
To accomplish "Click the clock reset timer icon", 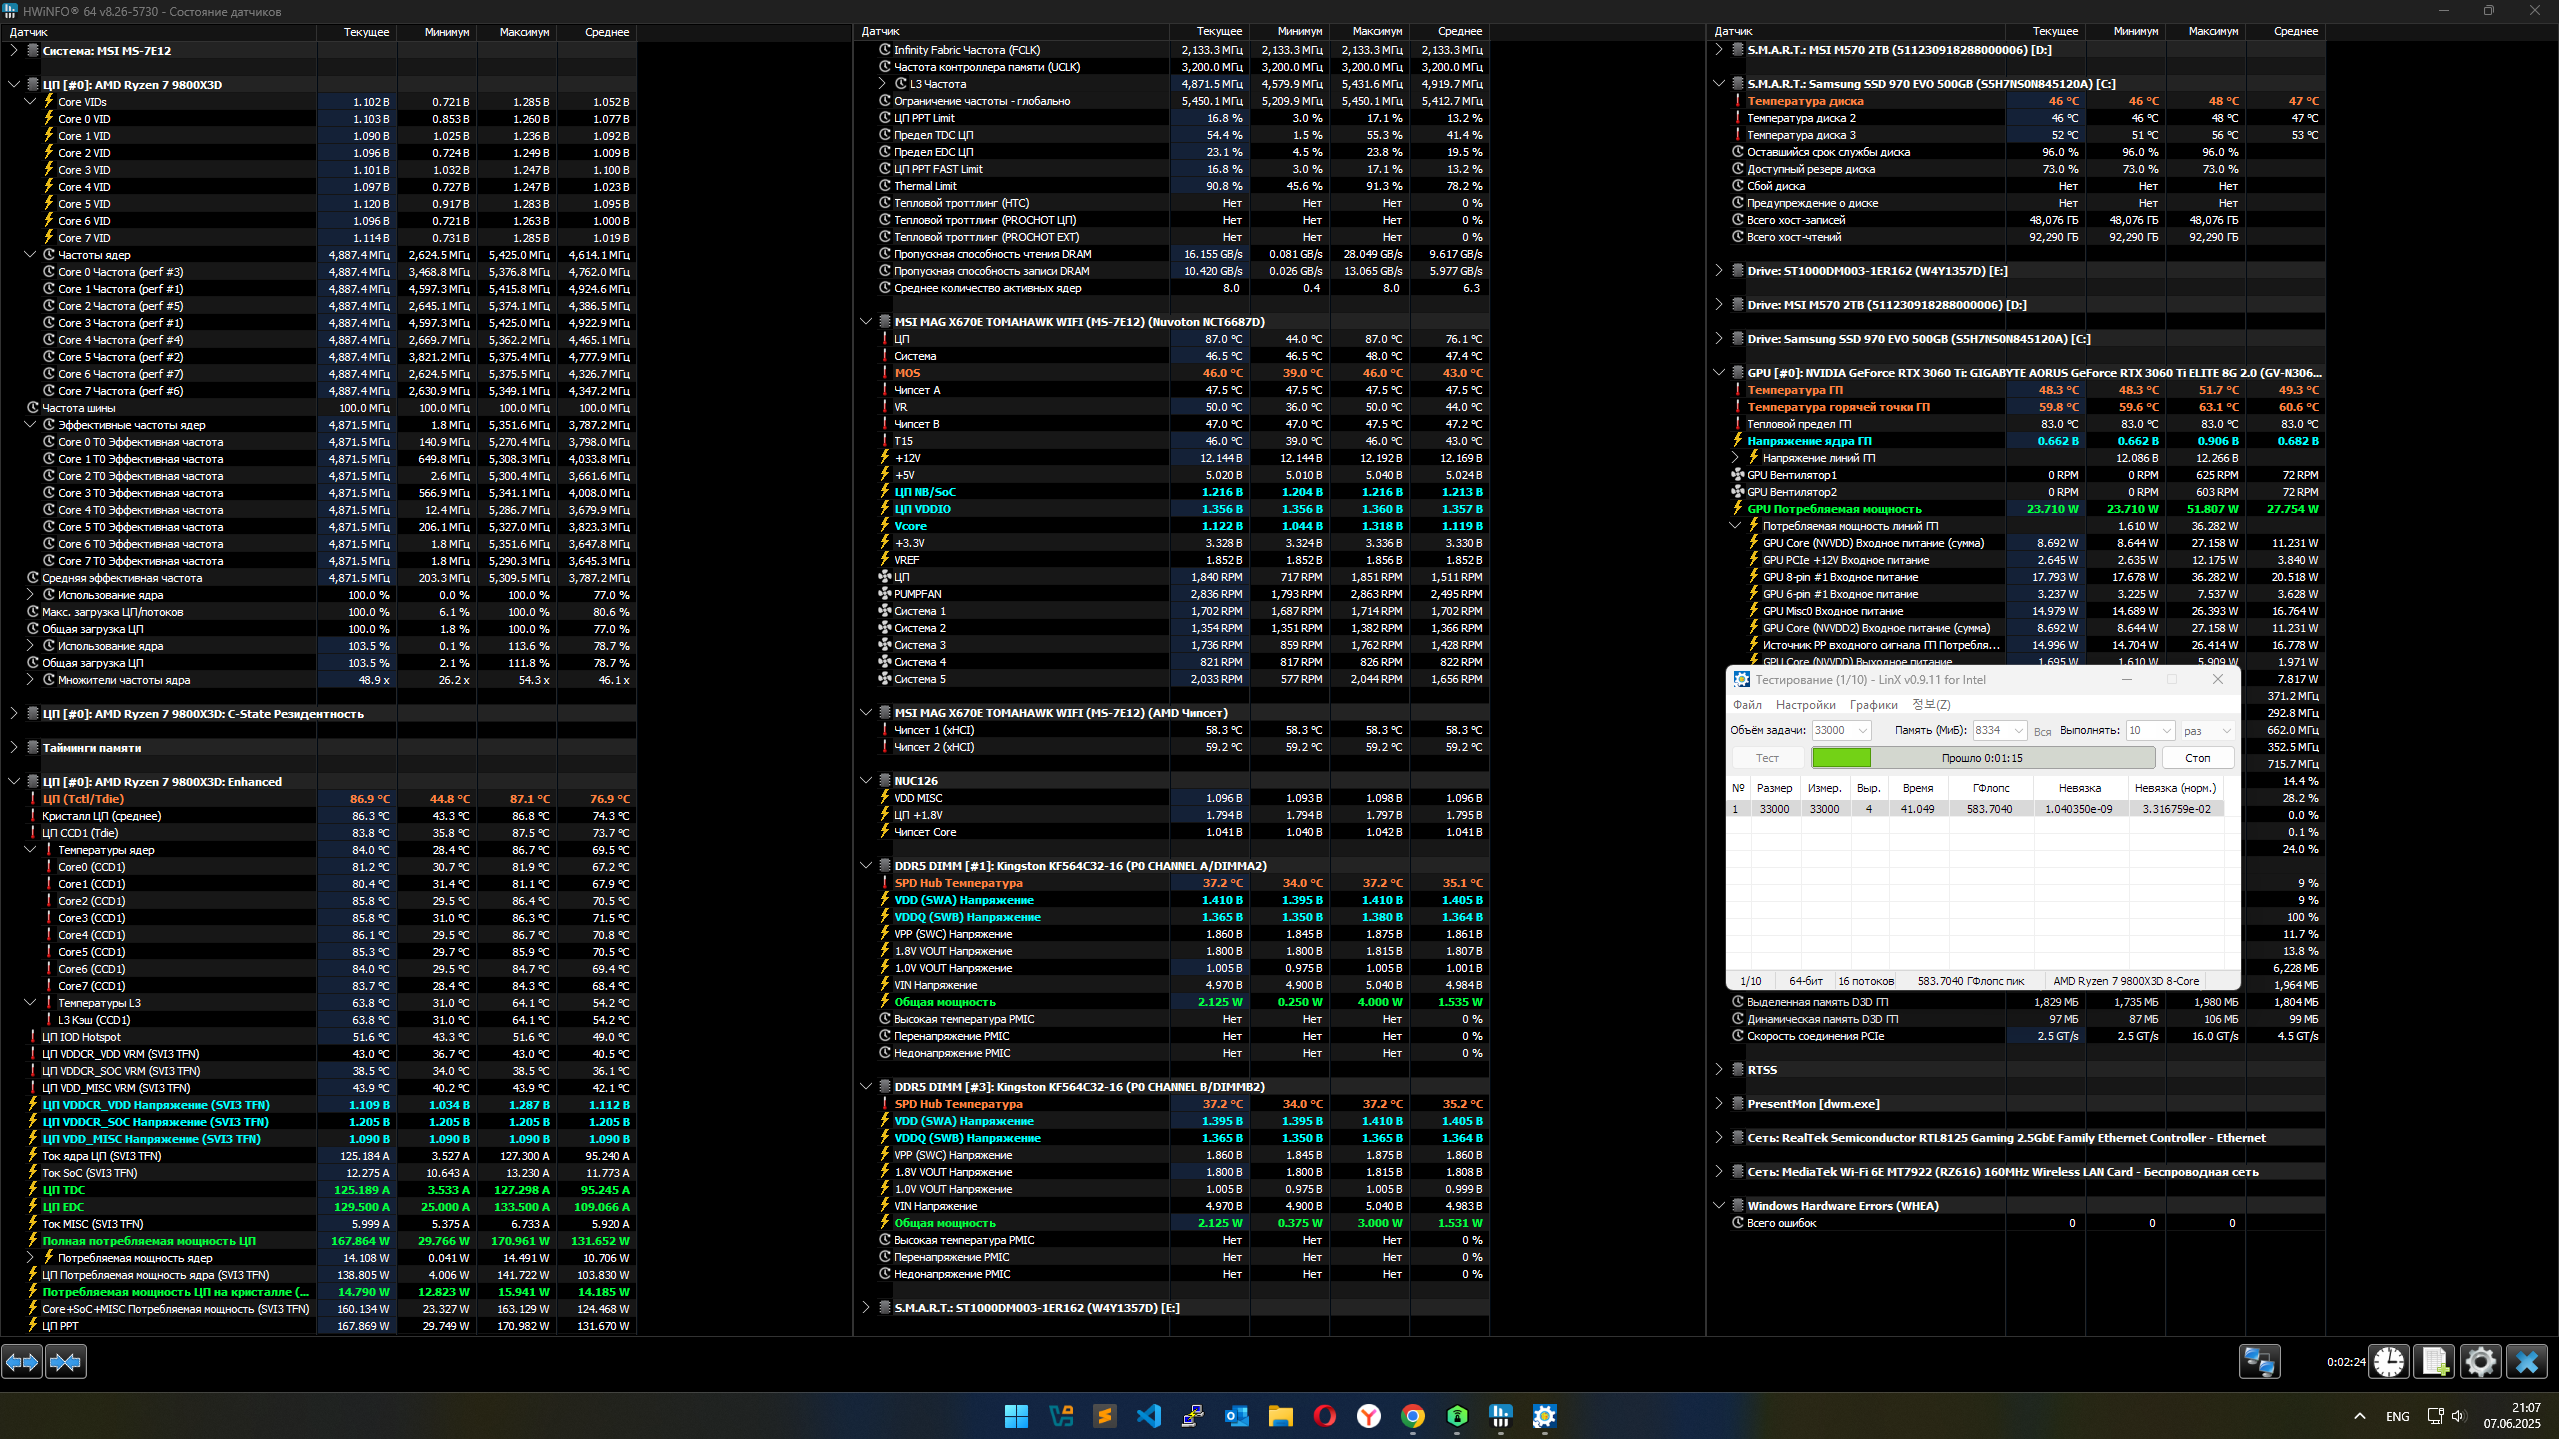I will point(2389,1362).
